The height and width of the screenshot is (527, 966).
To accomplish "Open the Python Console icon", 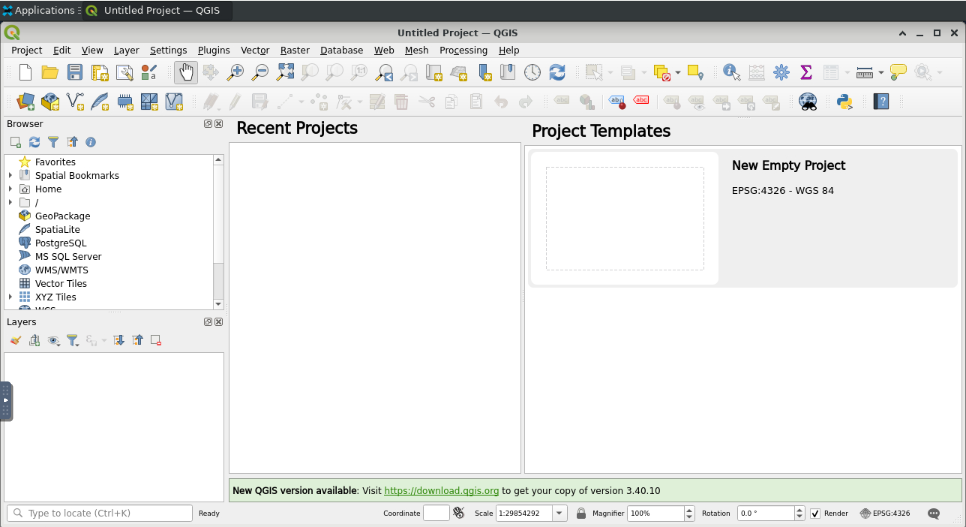I will (845, 102).
